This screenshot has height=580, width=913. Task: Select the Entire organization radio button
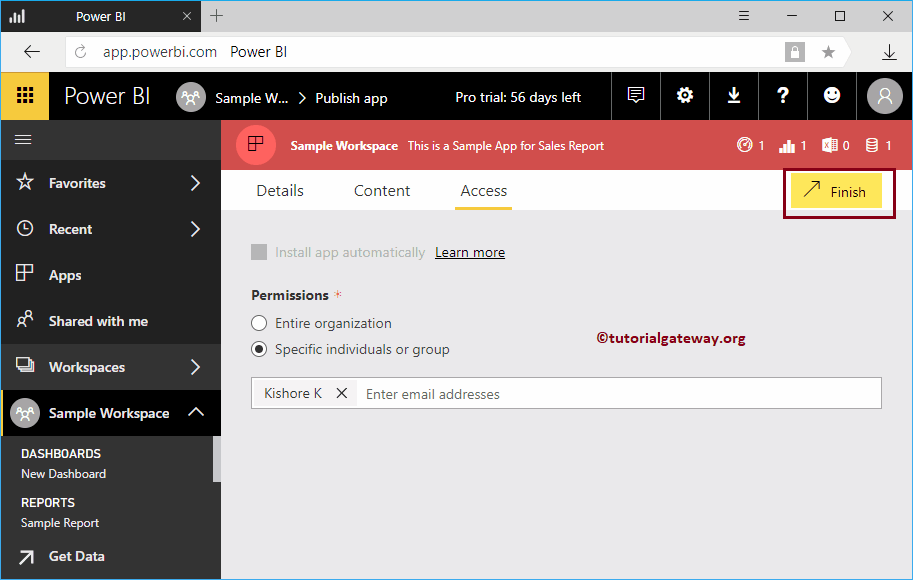pyautogui.click(x=259, y=323)
